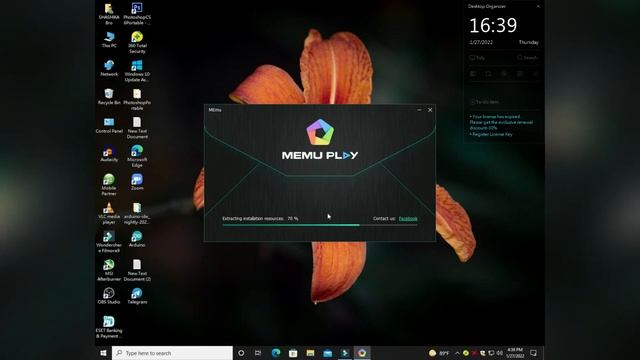This screenshot has height=360, width=640.
Task: Switch to Filmora taskbar app
Action: 345,353
